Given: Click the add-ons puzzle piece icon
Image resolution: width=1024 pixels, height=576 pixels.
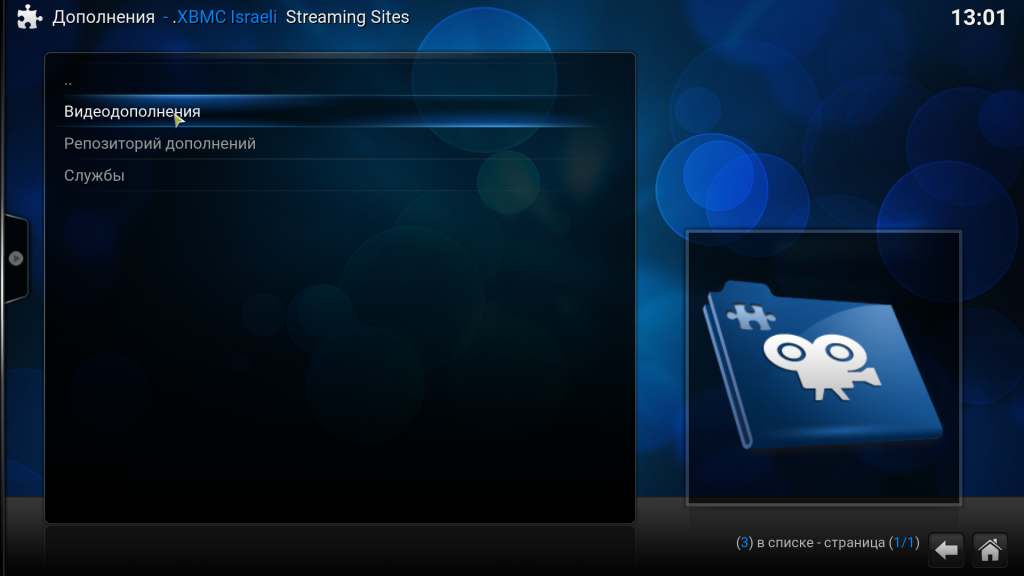Looking at the screenshot, I should click(x=29, y=17).
